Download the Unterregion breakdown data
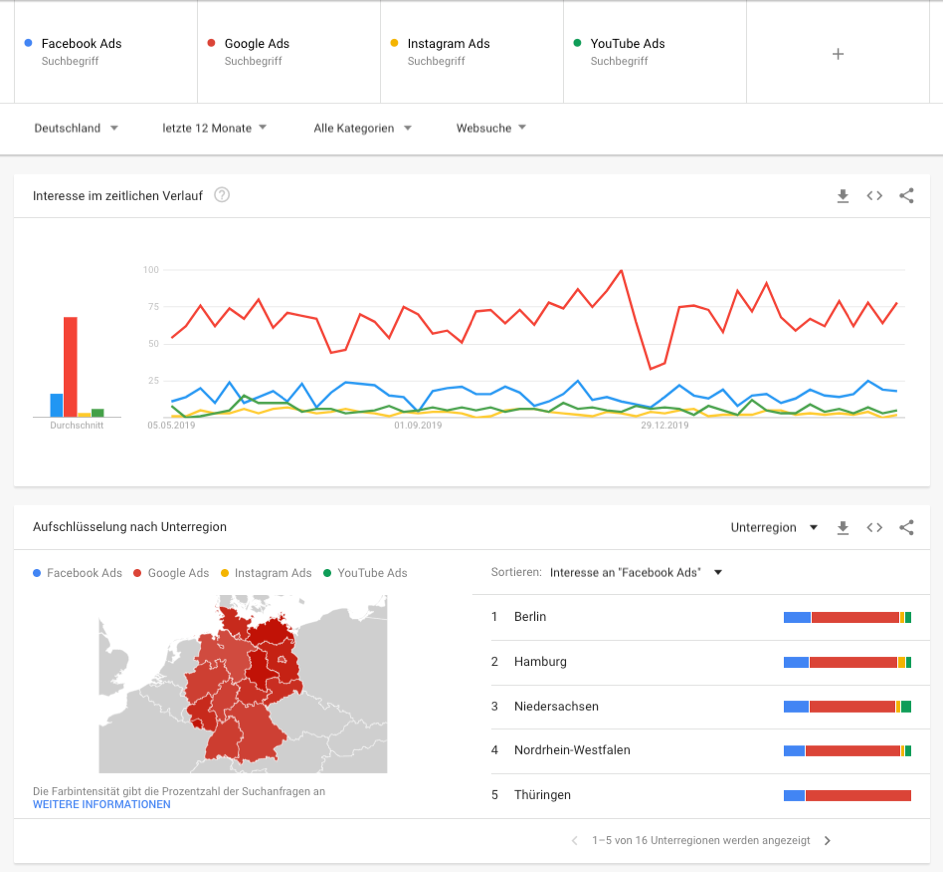 click(843, 528)
